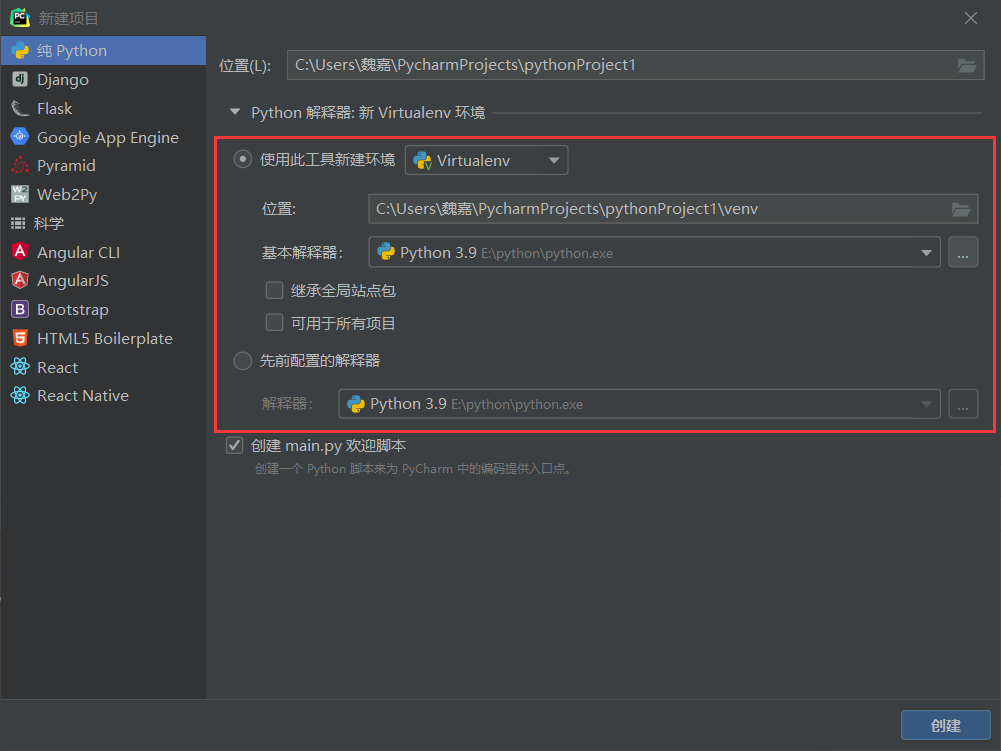Image resolution: width=1001 pixels, height=751 pixels.
Task: Select Web2Py in project type list
Action: coord(103,194)
